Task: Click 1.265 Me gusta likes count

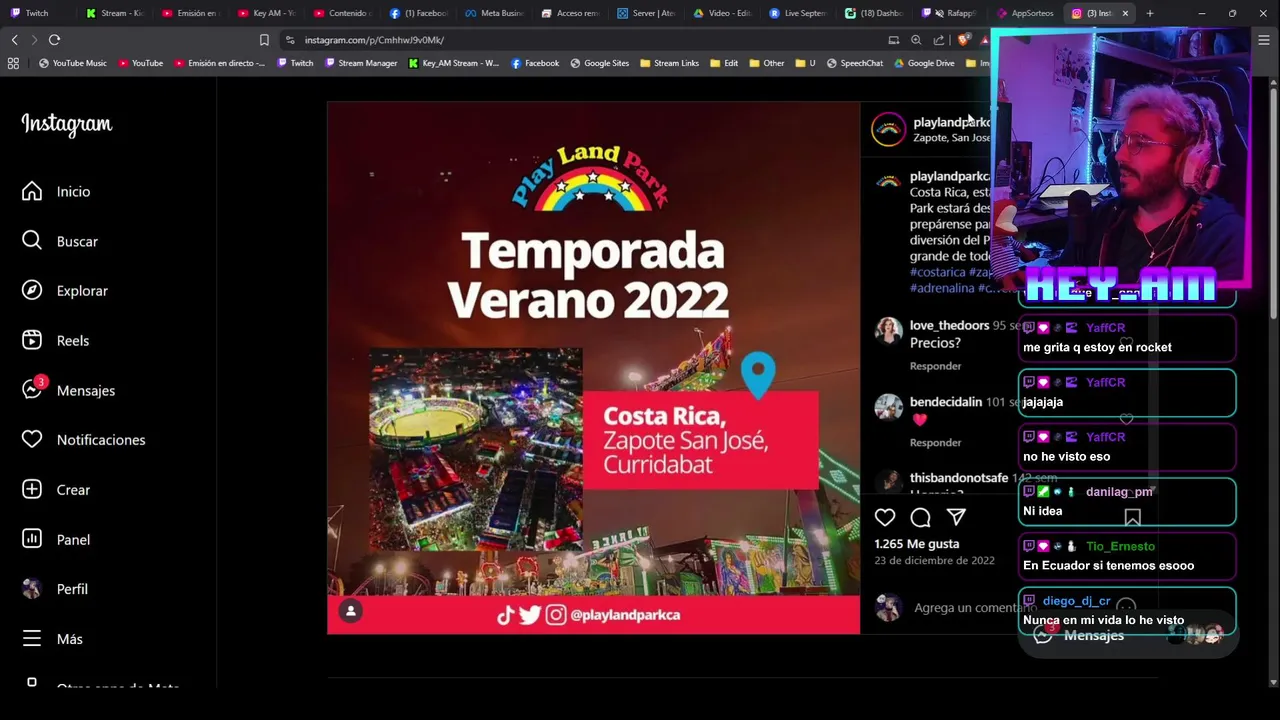Action: [x=917, y=544]
